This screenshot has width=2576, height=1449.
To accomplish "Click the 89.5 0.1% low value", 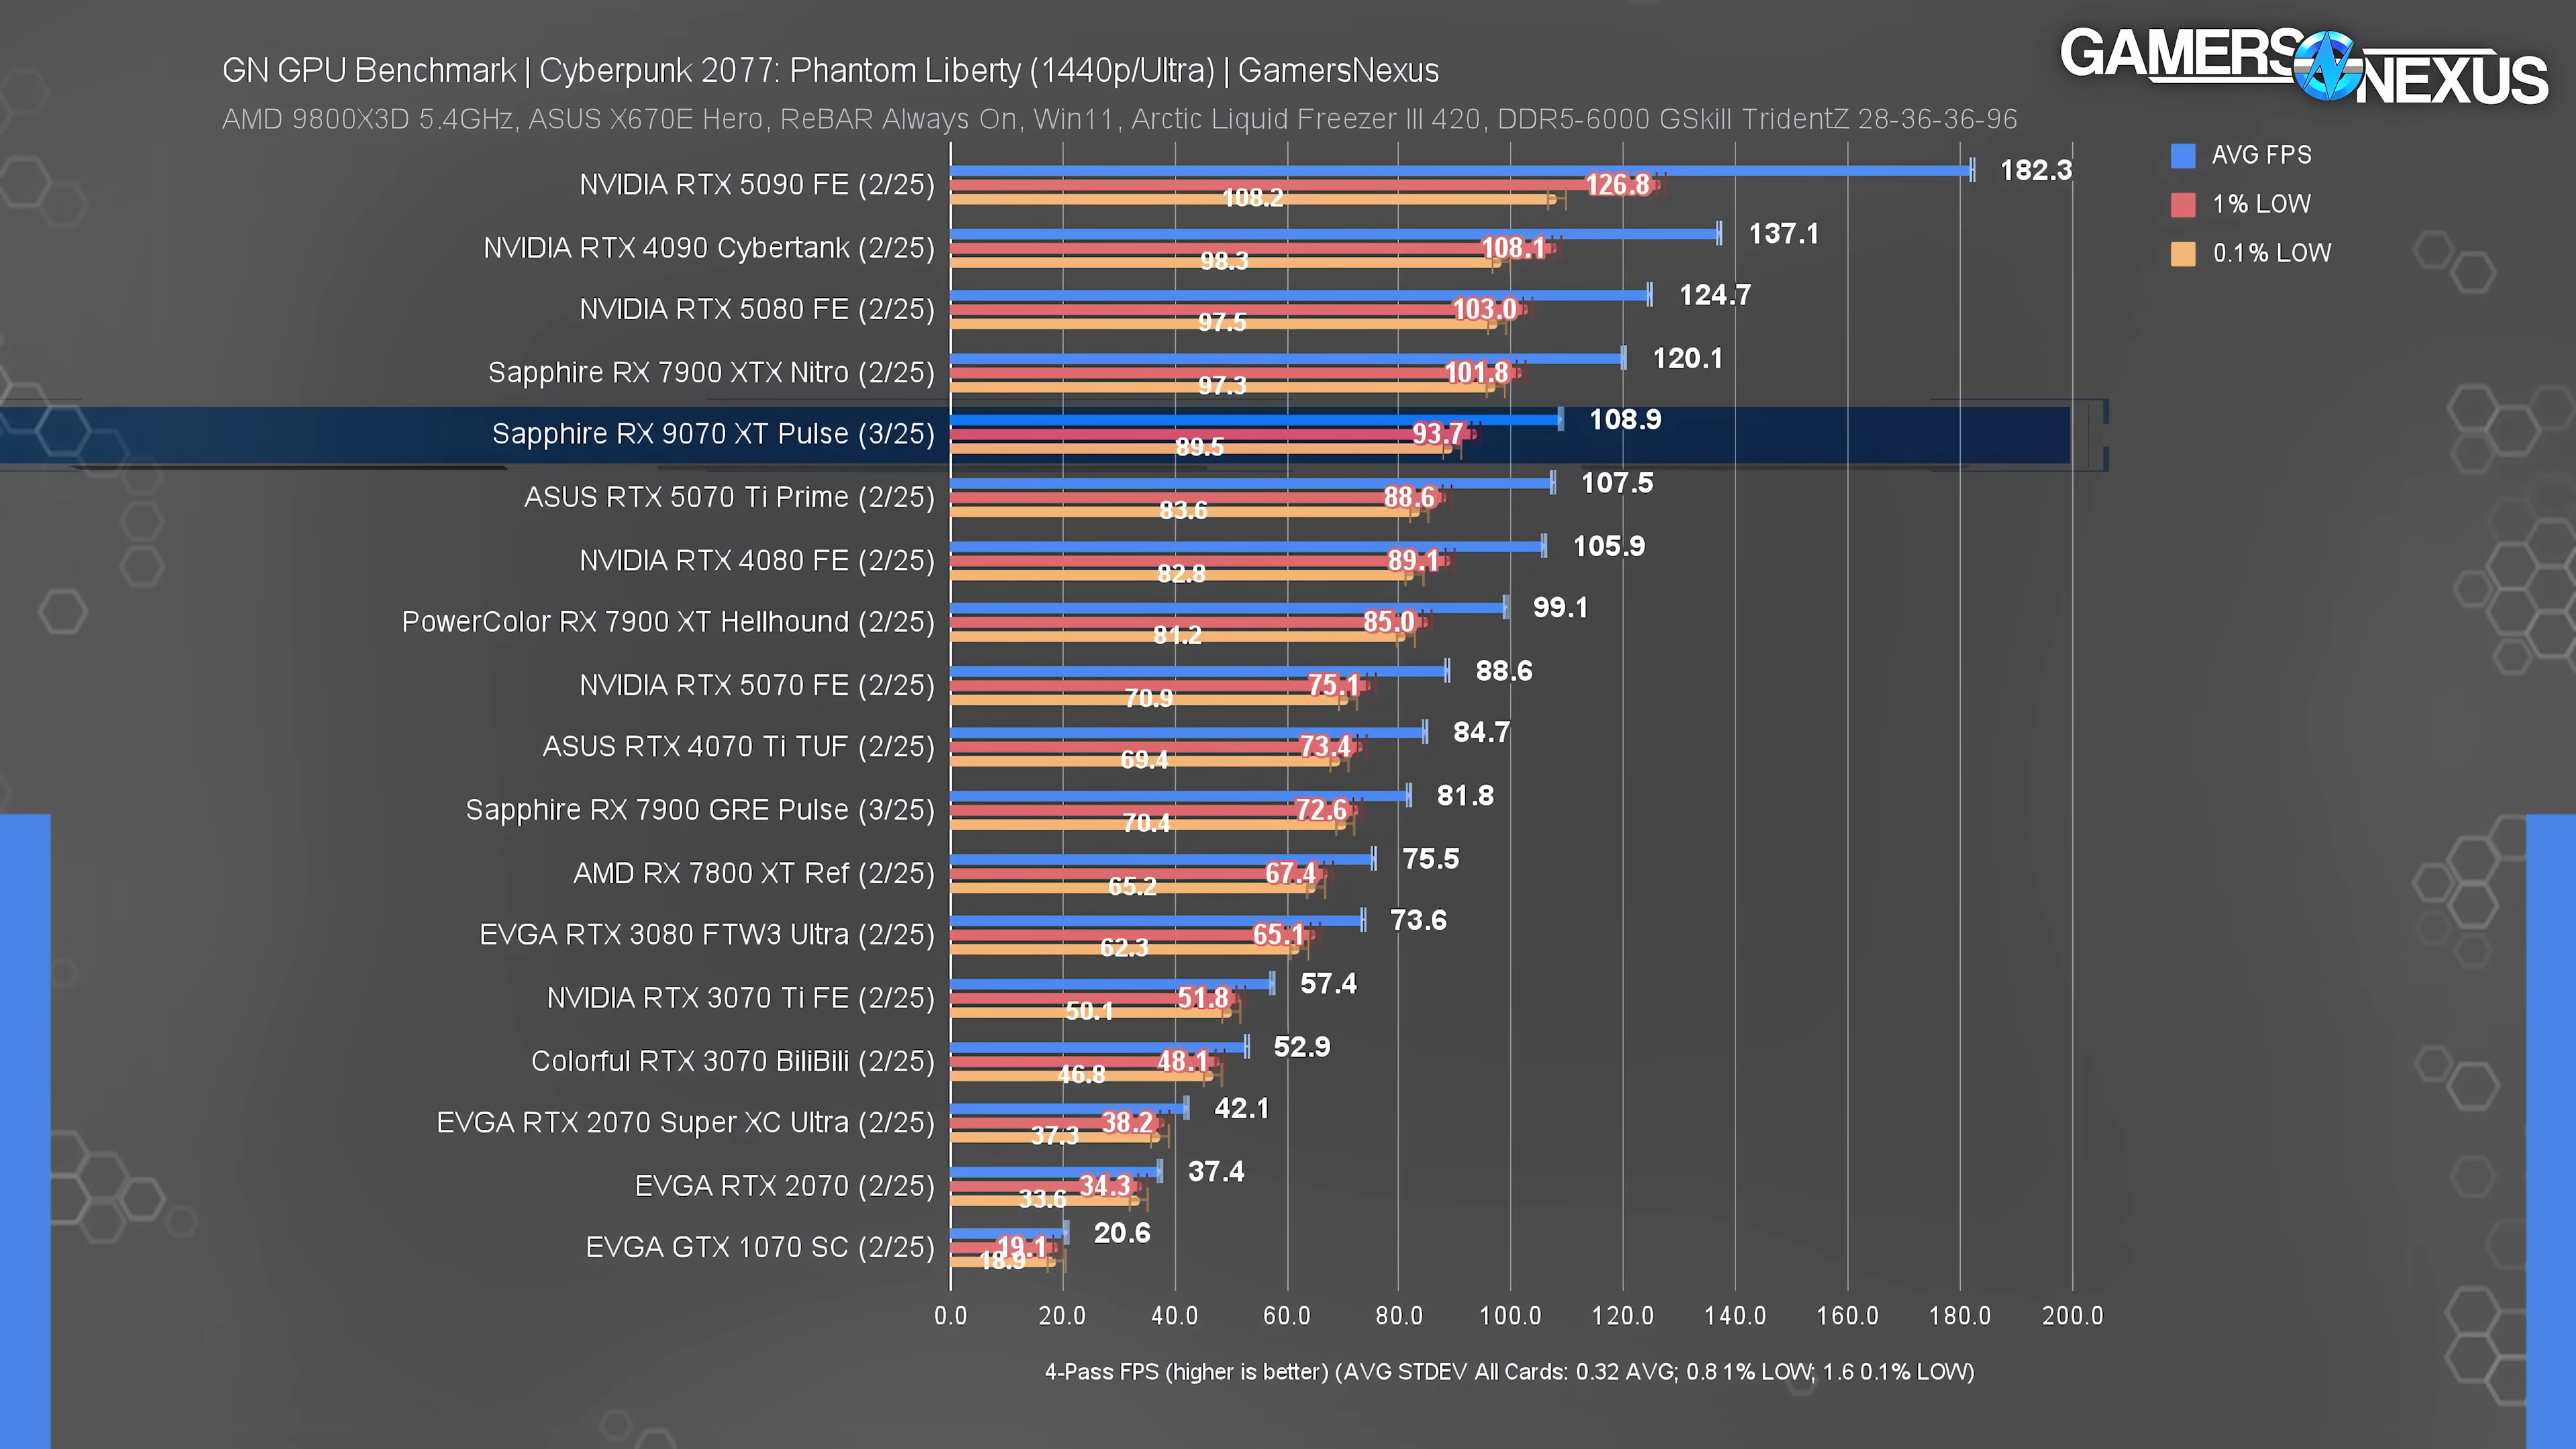I will pyautogui.click(x=1200, y=447).
